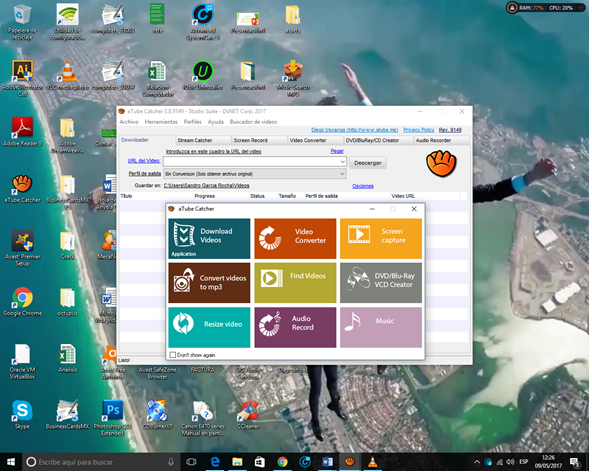The width and height of the screenshot is (592, 472).
Task: Click the URL del Video text field
Action: point(252,162)
